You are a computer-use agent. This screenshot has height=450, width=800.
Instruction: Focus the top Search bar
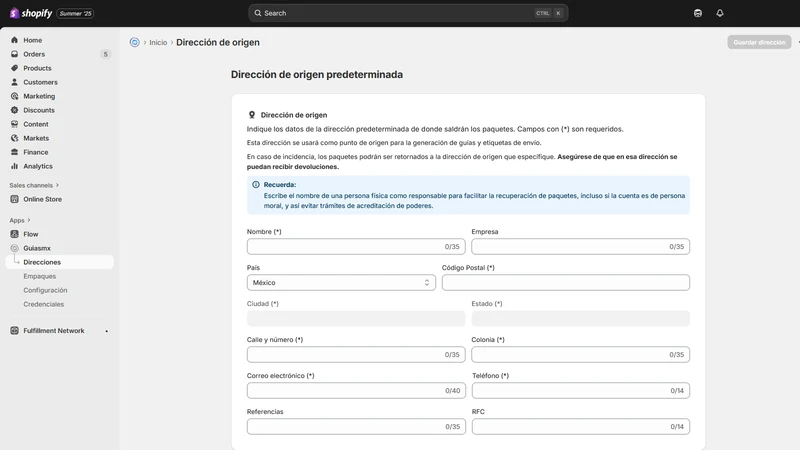point(408,13)
